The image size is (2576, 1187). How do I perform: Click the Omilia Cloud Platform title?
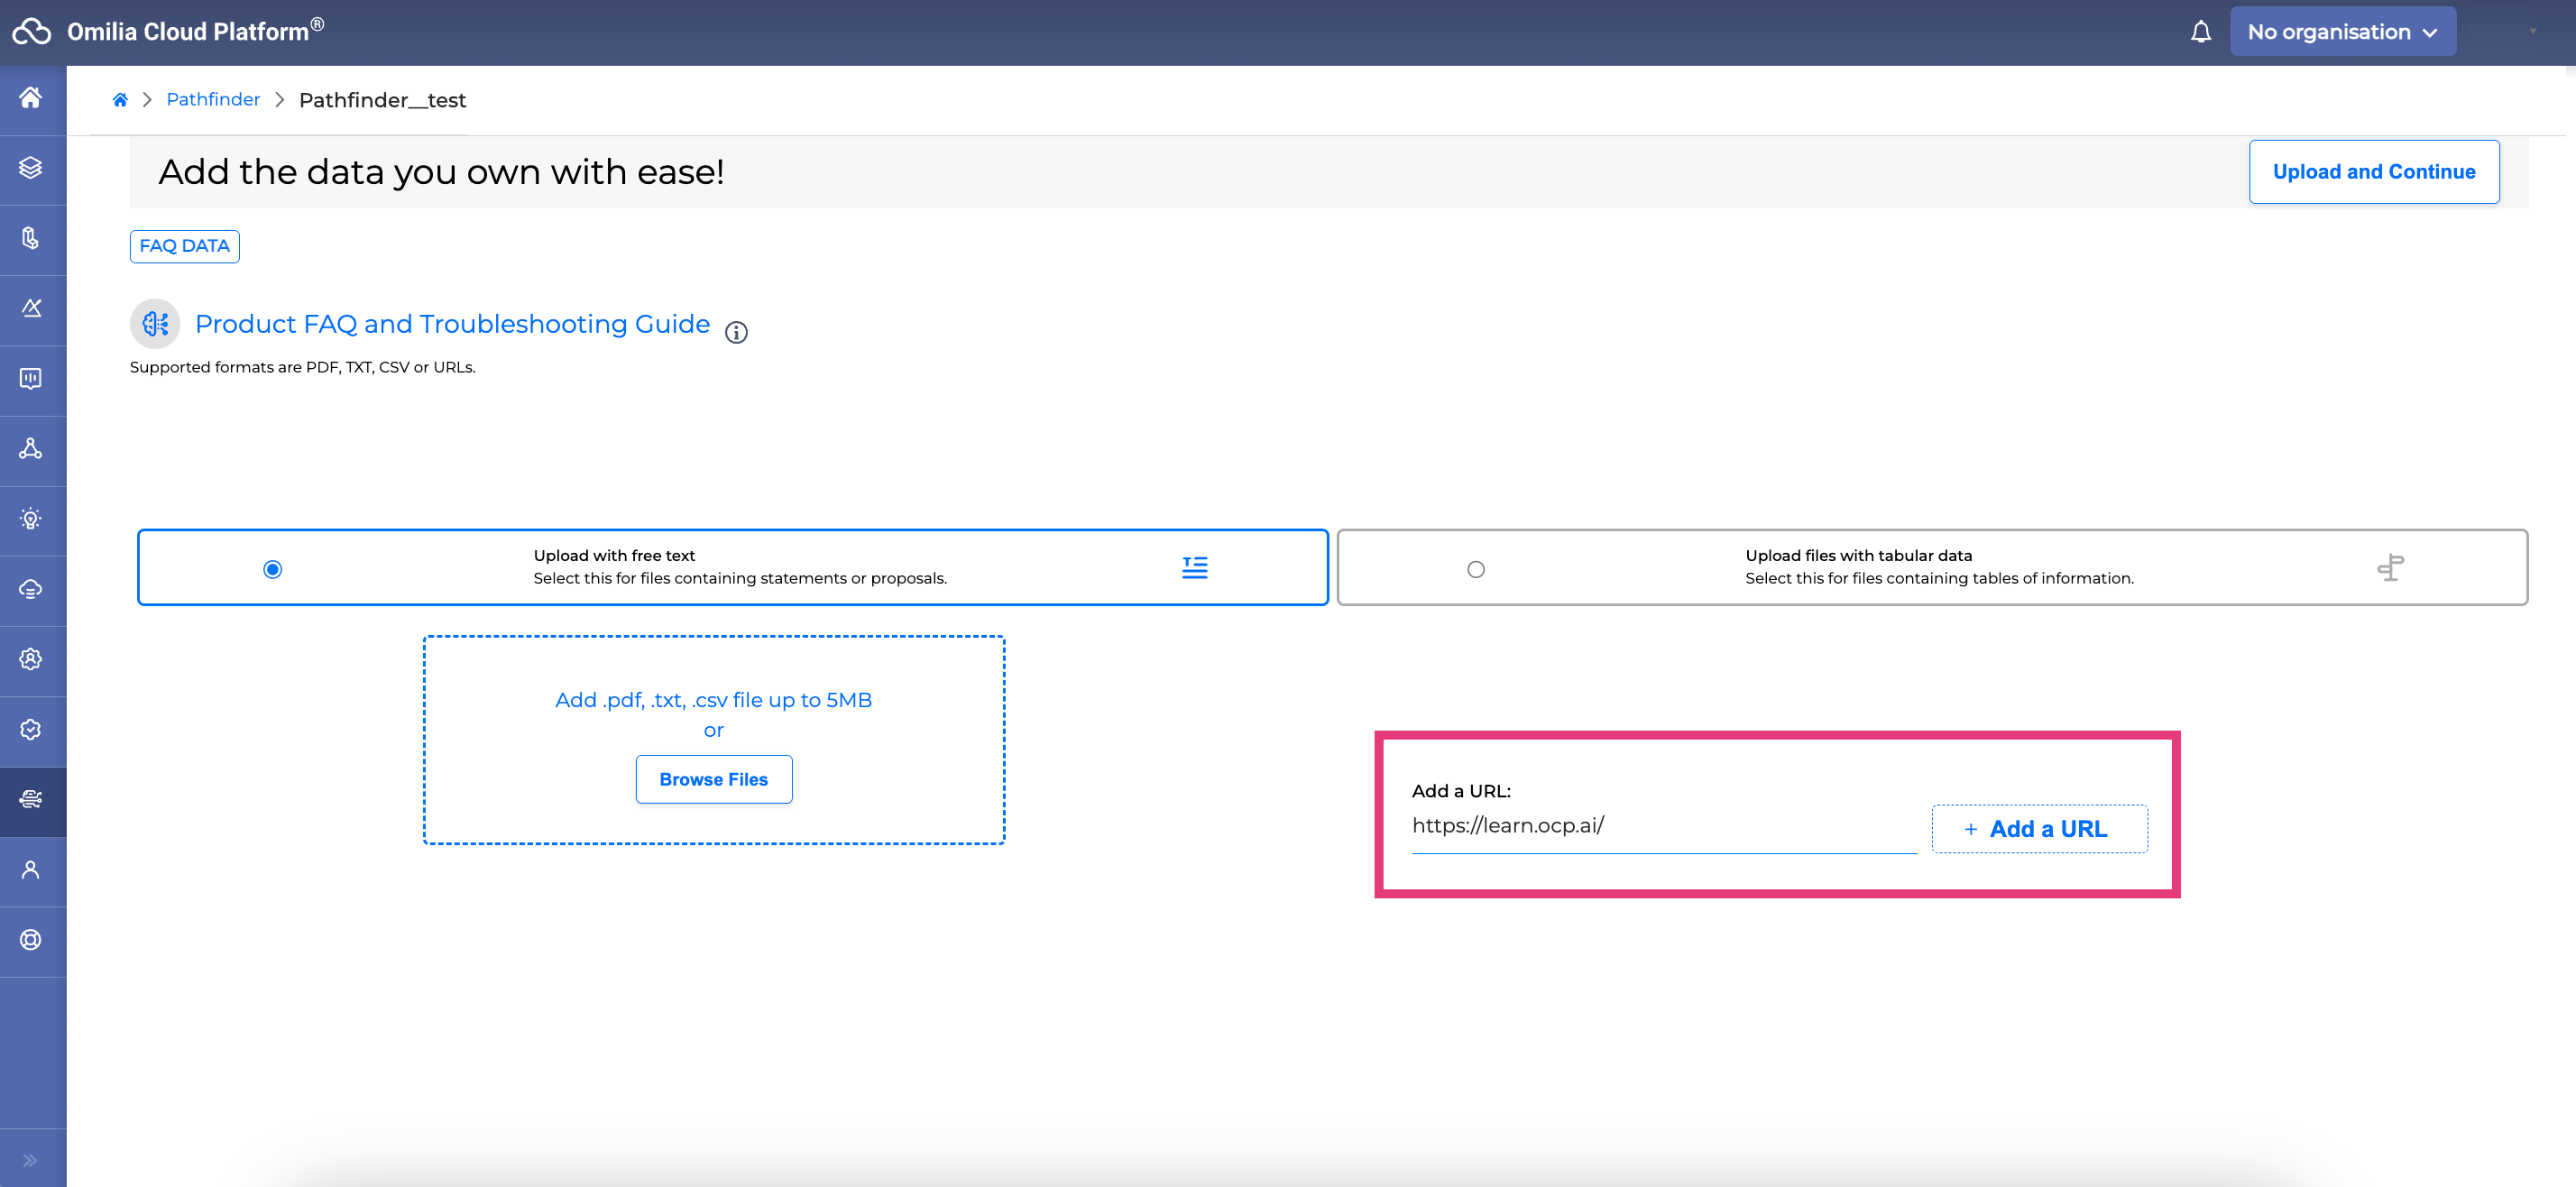coord(195,31)
